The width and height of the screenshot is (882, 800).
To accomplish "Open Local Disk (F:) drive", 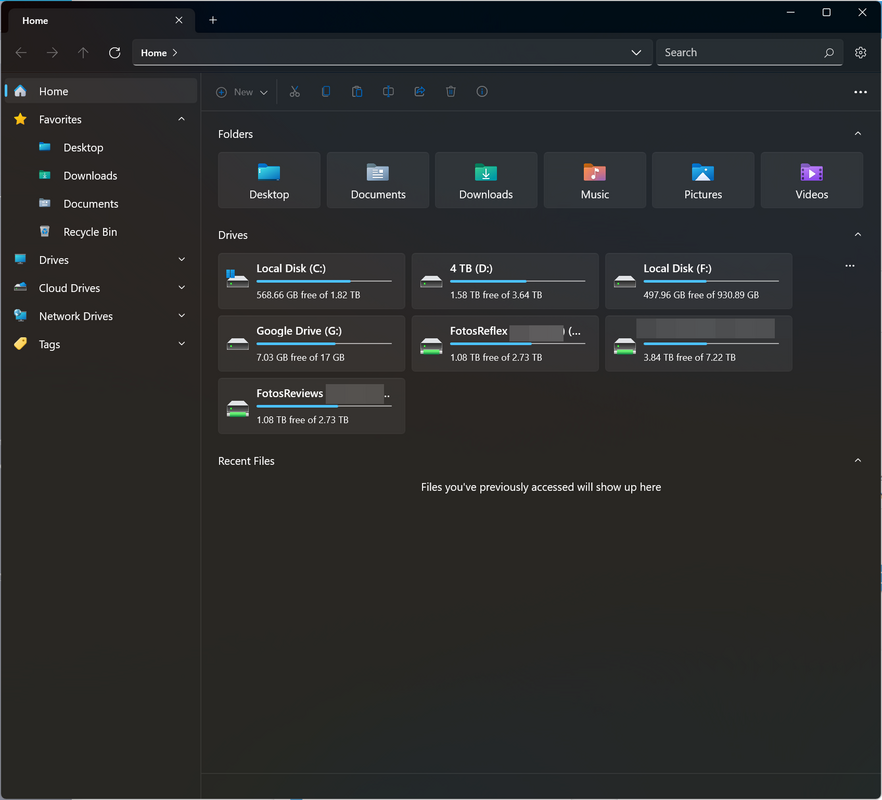I will (x=699, y=281).
